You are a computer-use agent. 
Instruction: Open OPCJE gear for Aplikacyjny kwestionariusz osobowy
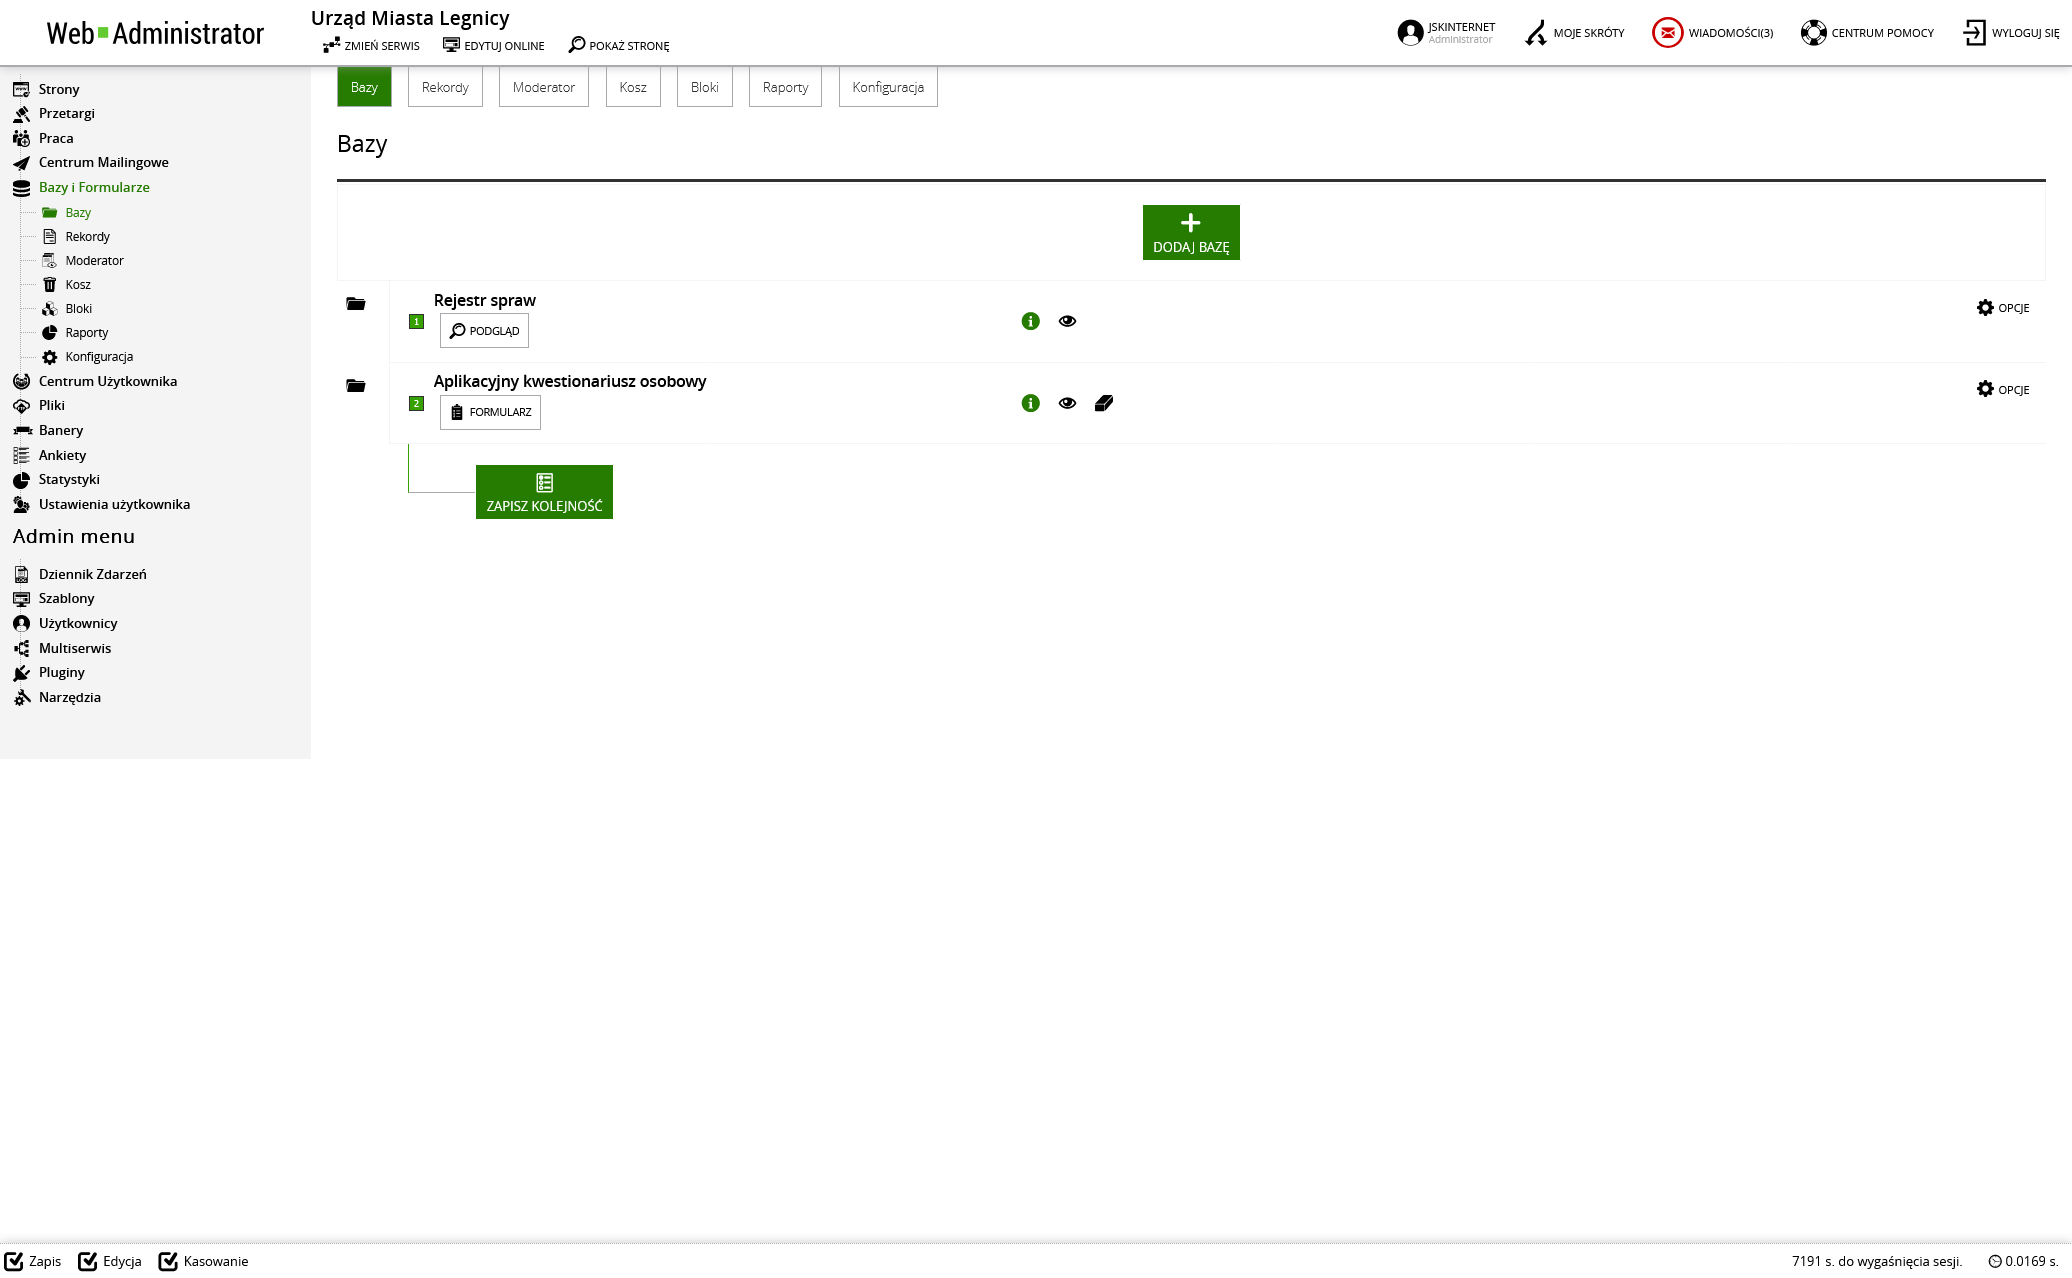pos(2002,390)
